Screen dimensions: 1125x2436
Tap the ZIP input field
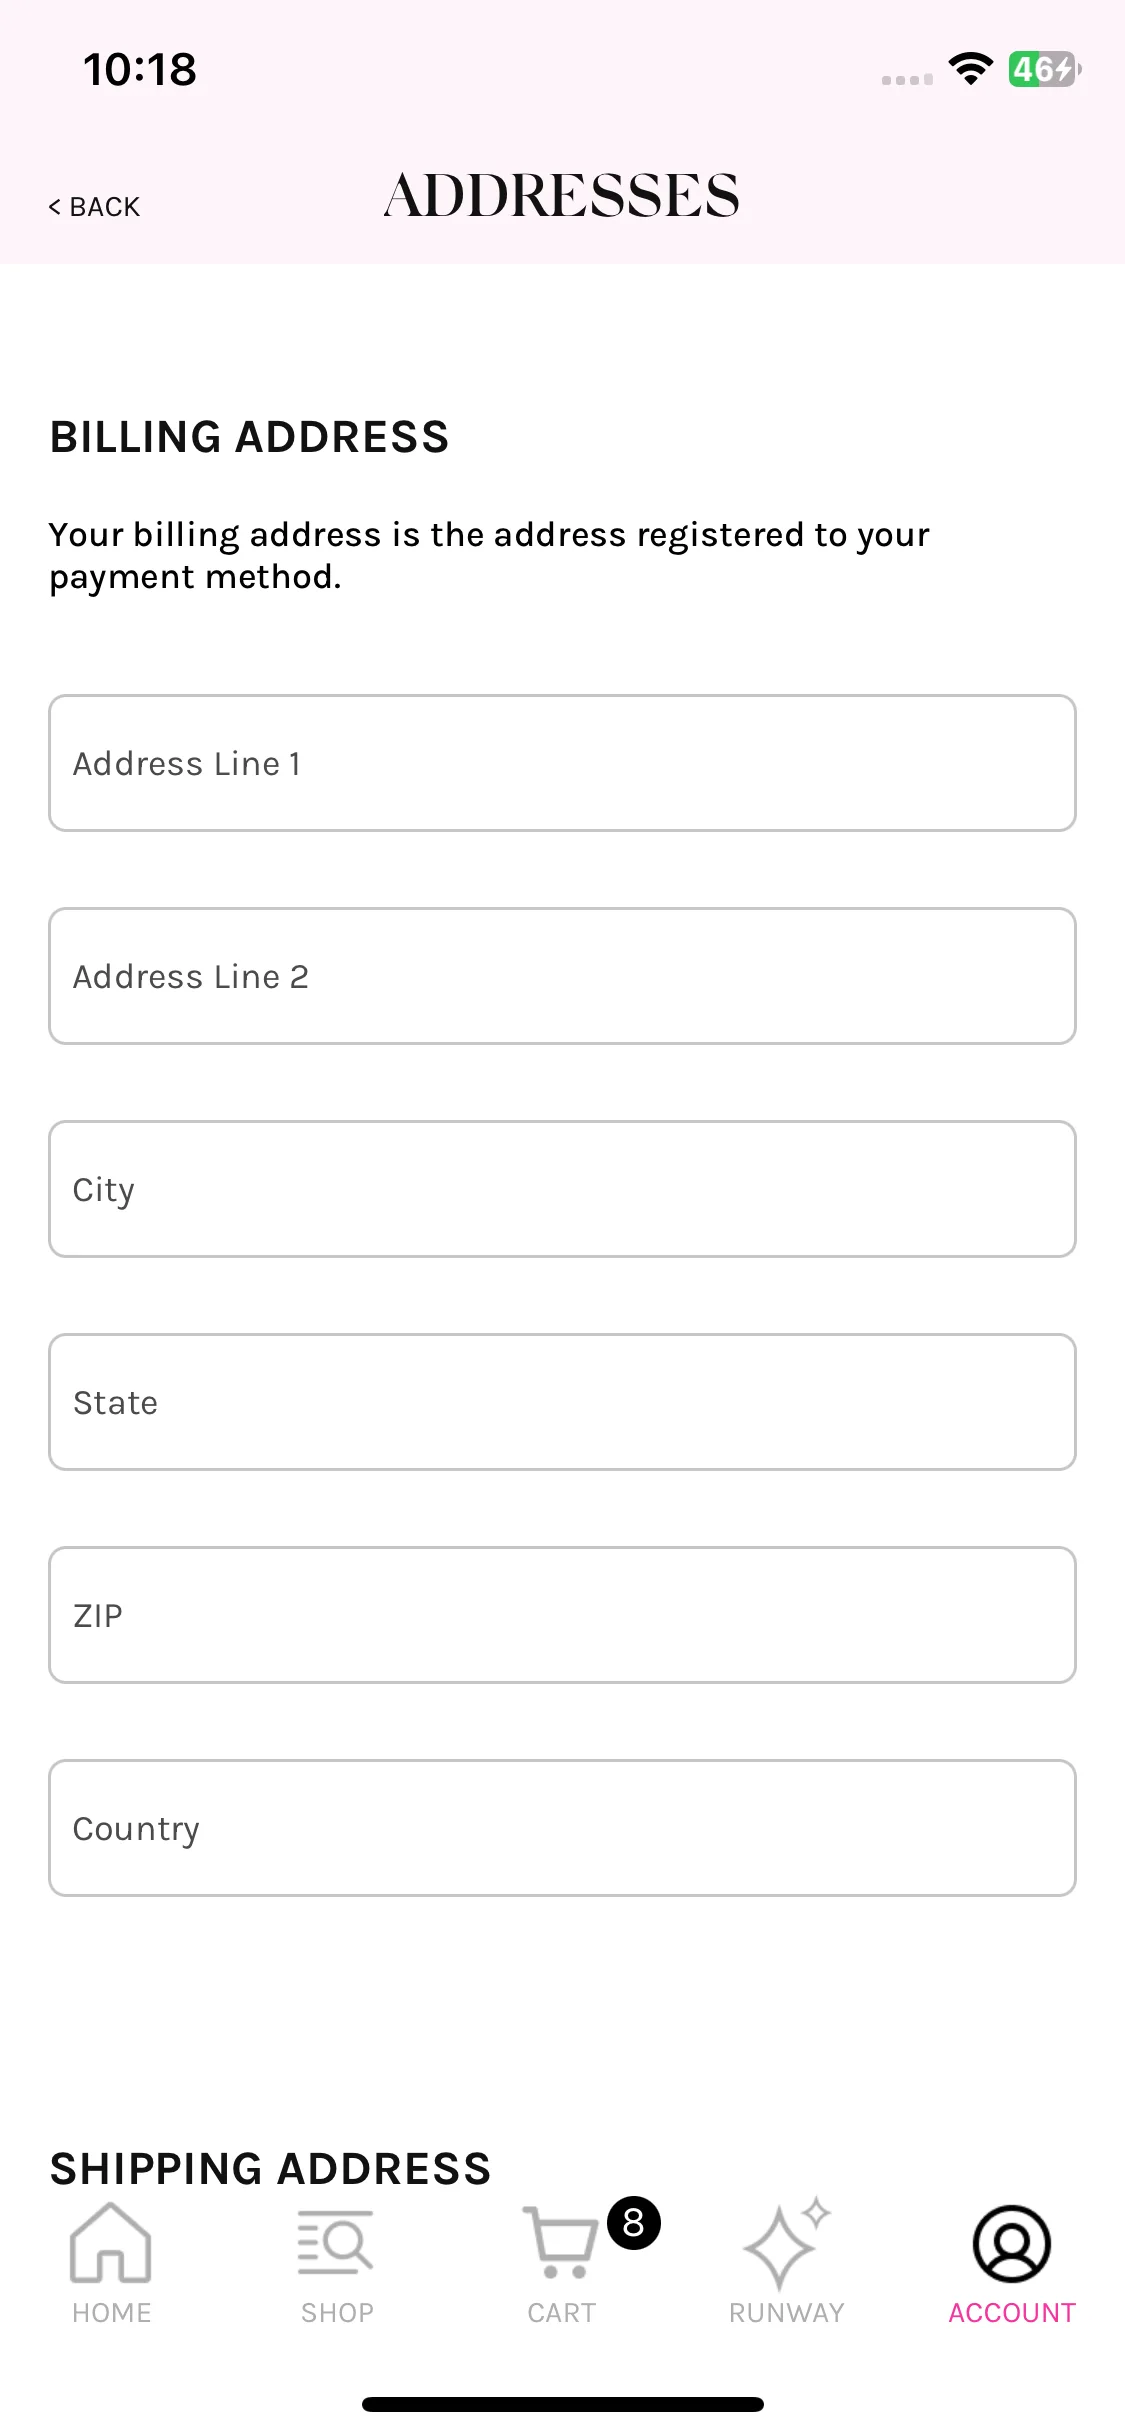[562, 1615]
